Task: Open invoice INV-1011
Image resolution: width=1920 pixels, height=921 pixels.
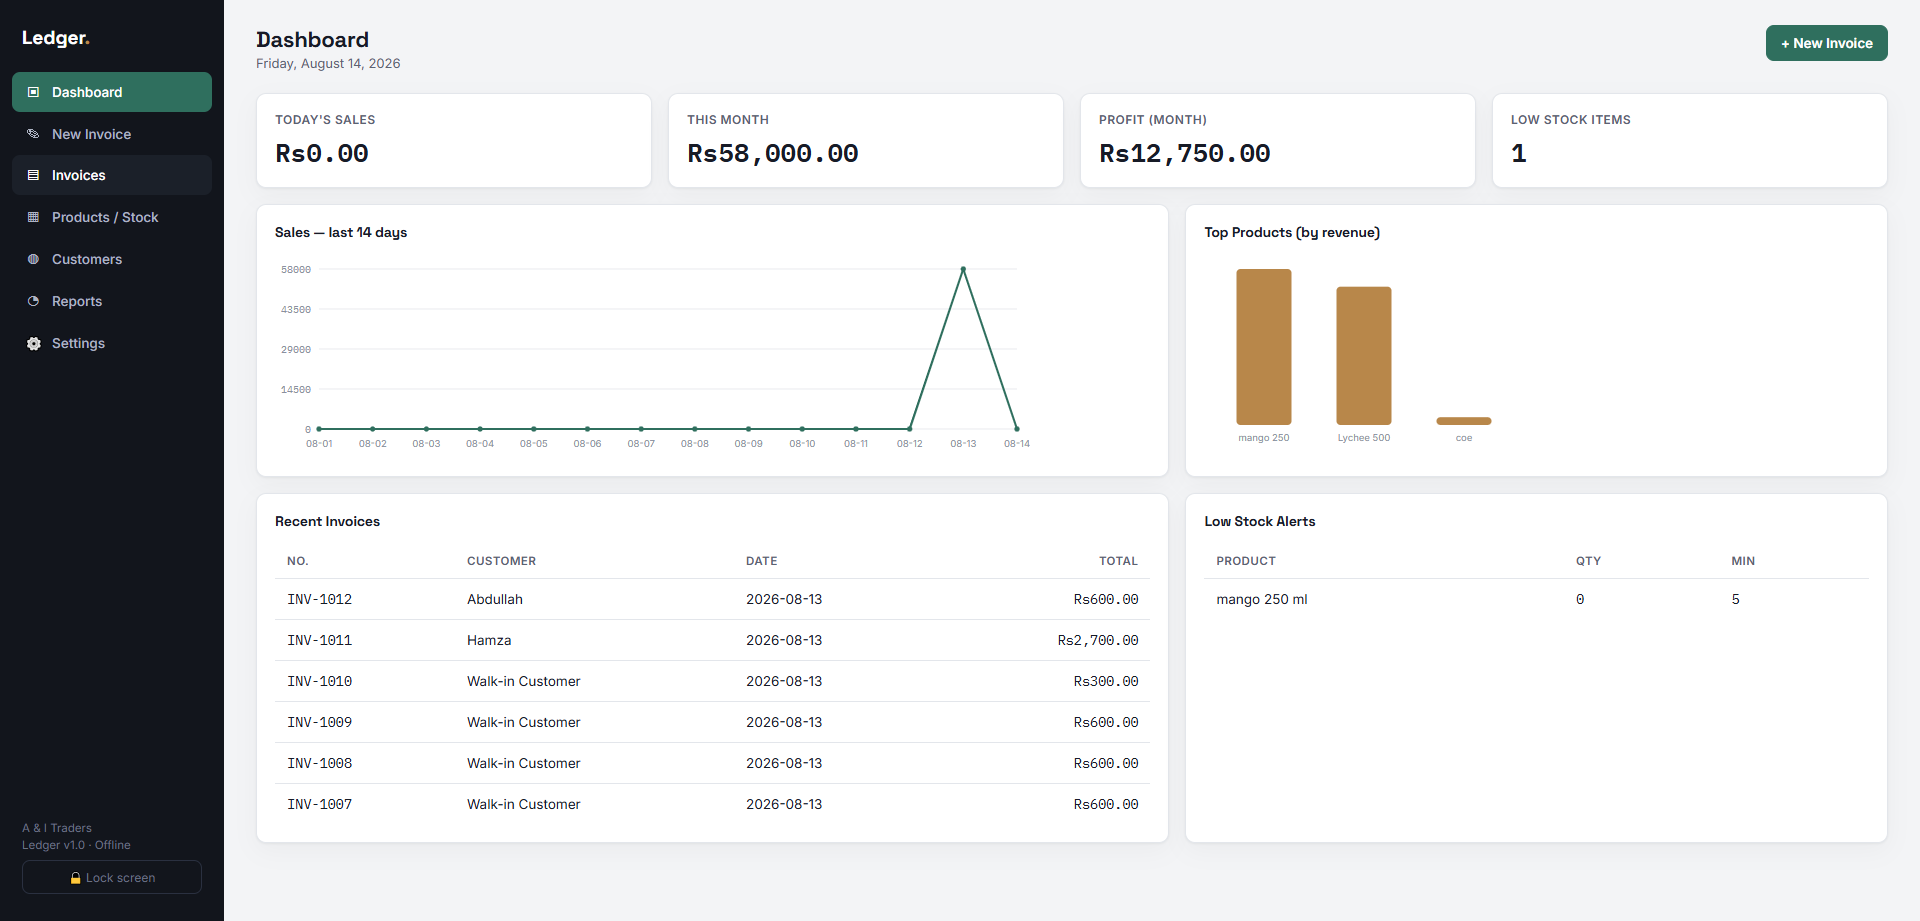Action: (x=319, y=640)
